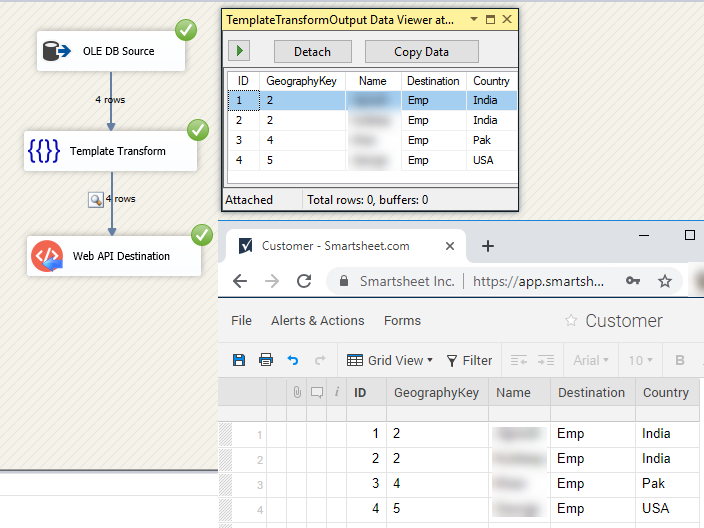Viewport: 704px width, 528px height.
Task: Open the data viewer magnifier on data path
Action: 96,200
